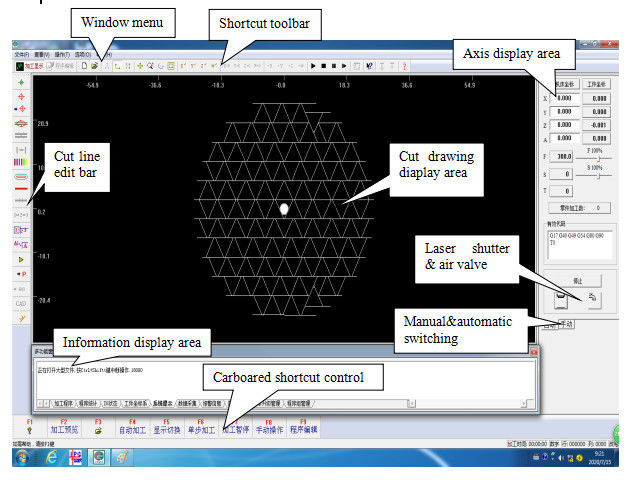Click the F8 手动操作 shortcut button
The image size is (629, 480).
[269, 426]
